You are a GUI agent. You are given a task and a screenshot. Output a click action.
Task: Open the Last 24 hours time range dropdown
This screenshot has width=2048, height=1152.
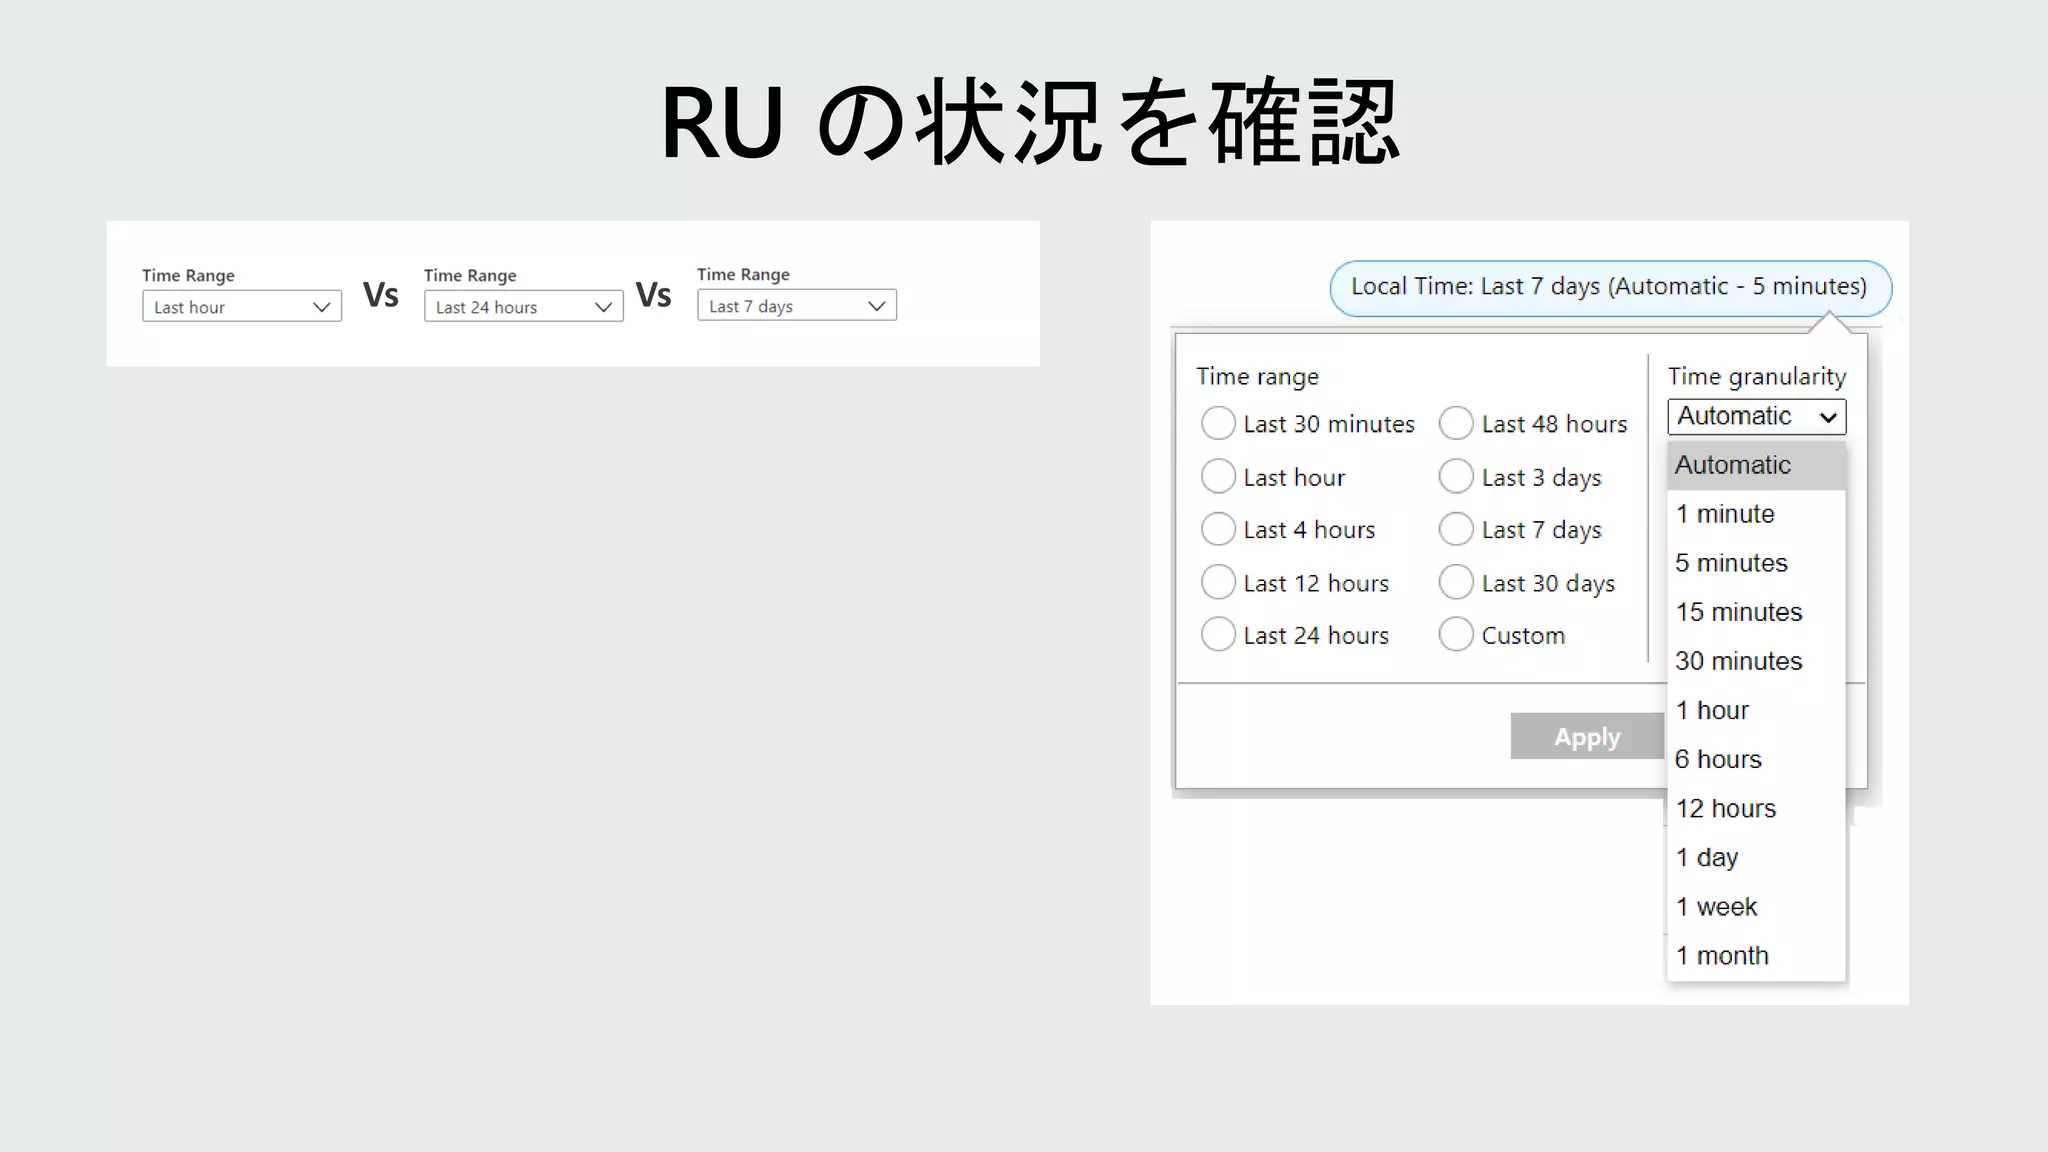(523, 307)
